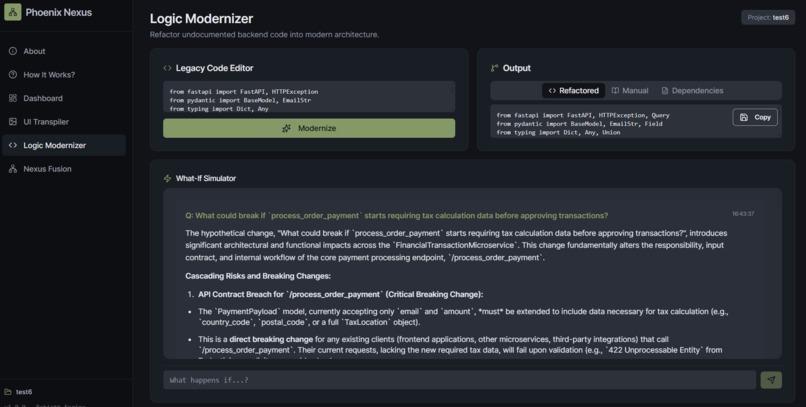Click the test6 project name in sidebar footer
806x407 pixels.
[24, 392]
